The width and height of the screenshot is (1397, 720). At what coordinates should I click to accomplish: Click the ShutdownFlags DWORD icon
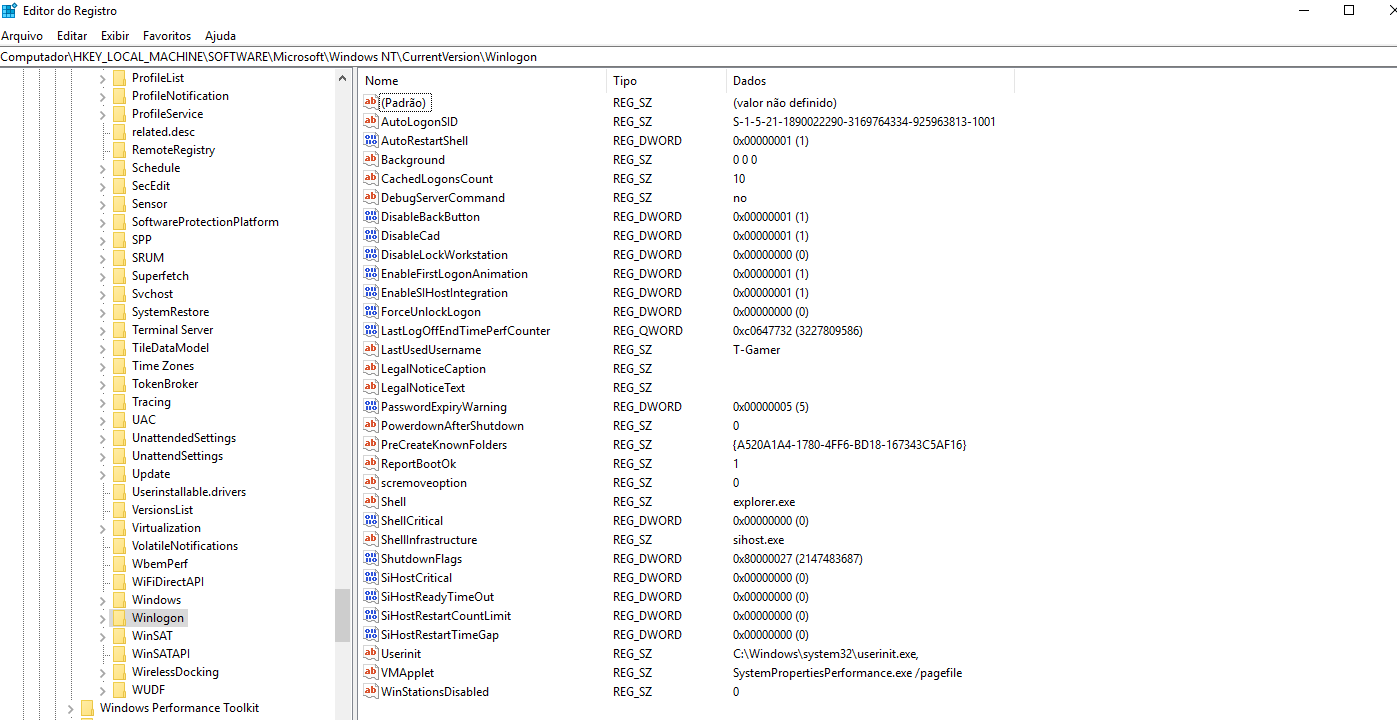point(371,558)
